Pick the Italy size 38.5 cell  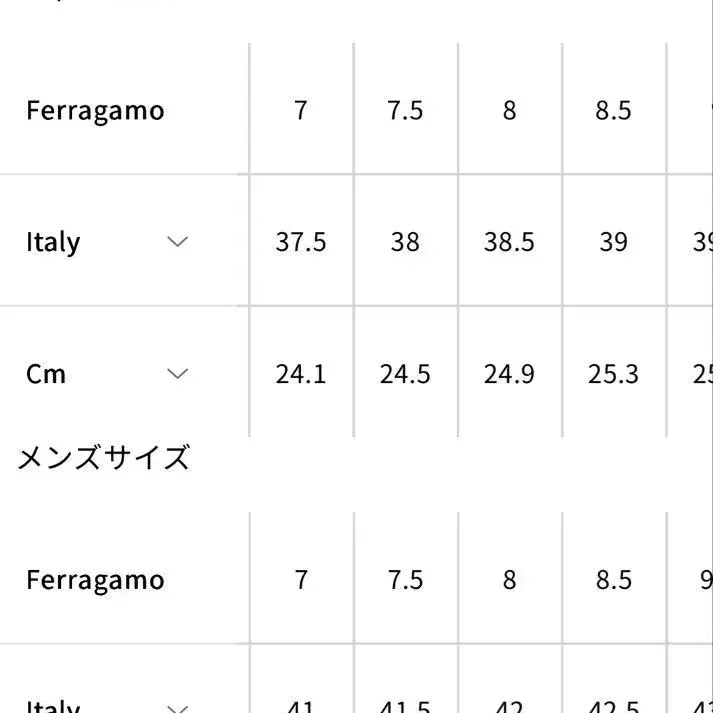(509, 242)
